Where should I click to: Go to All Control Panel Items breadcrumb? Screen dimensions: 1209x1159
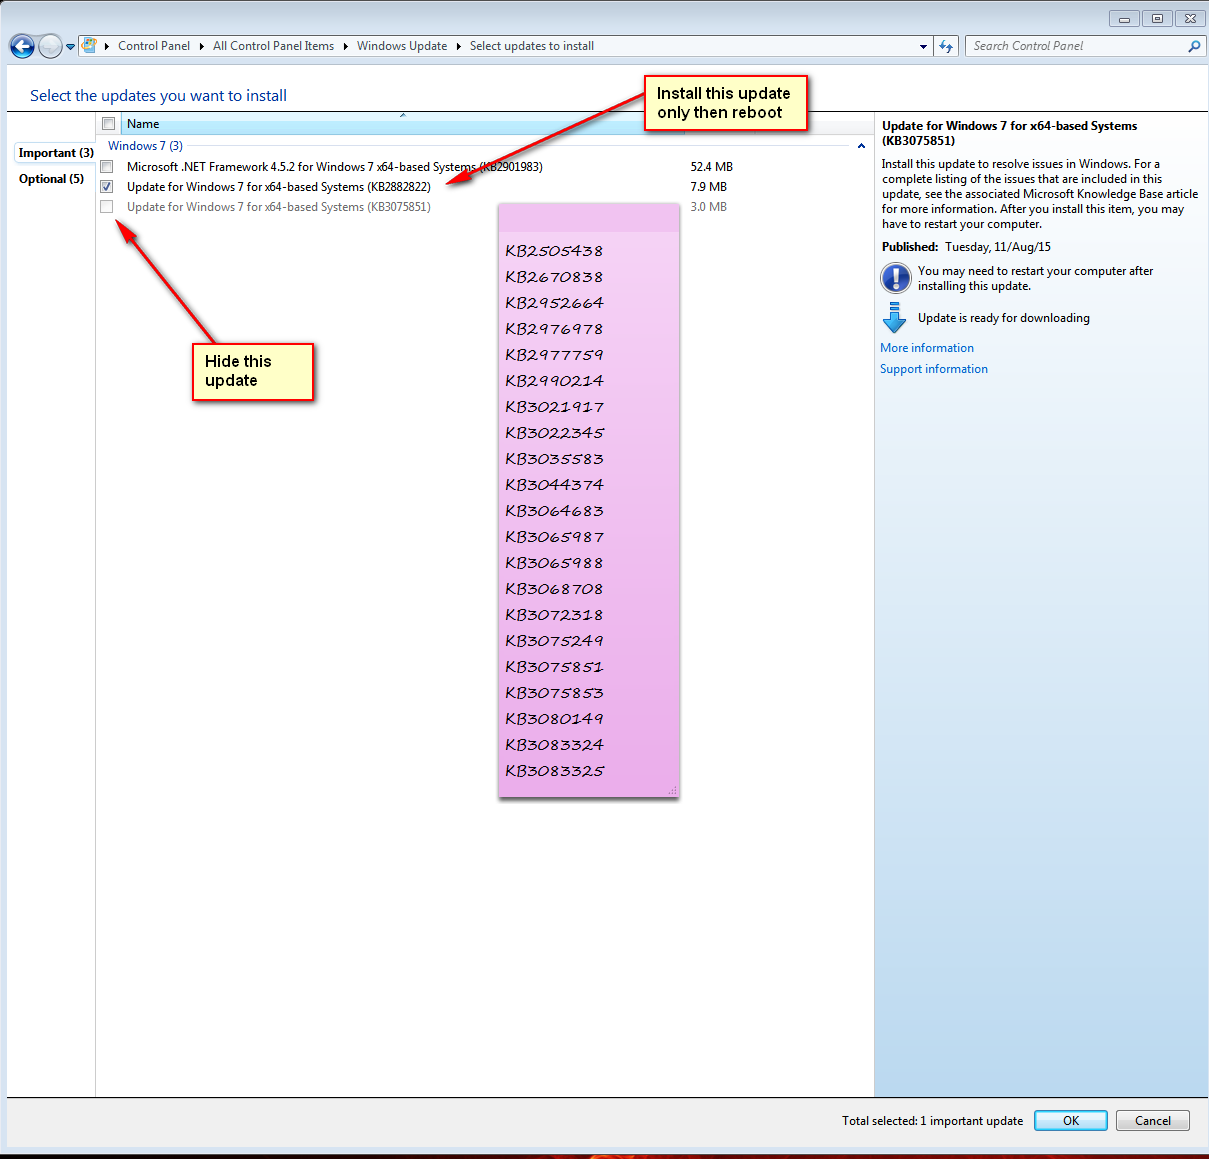click(273, 46)
